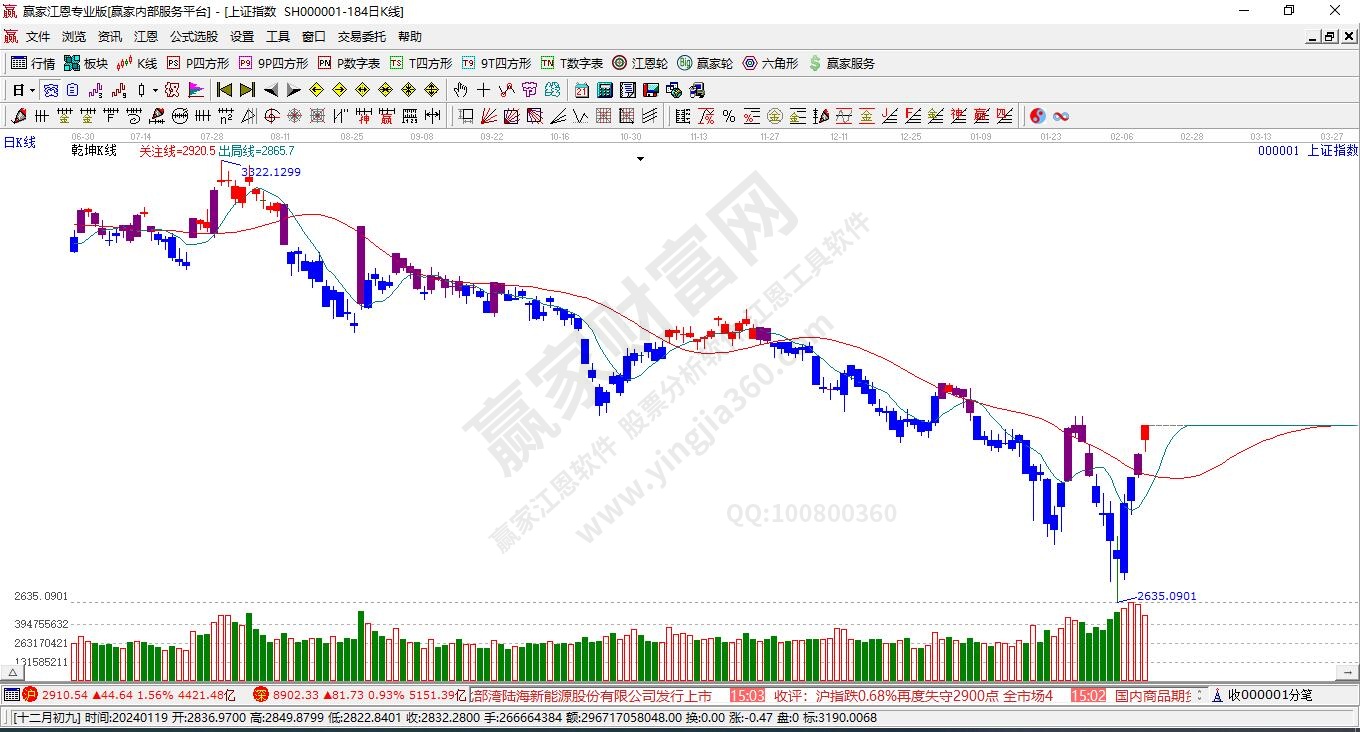Expand the candlestick style dropdown arrow
Image resolution: width=1360 pixels, height=732 pixels.
pos(155,90)
